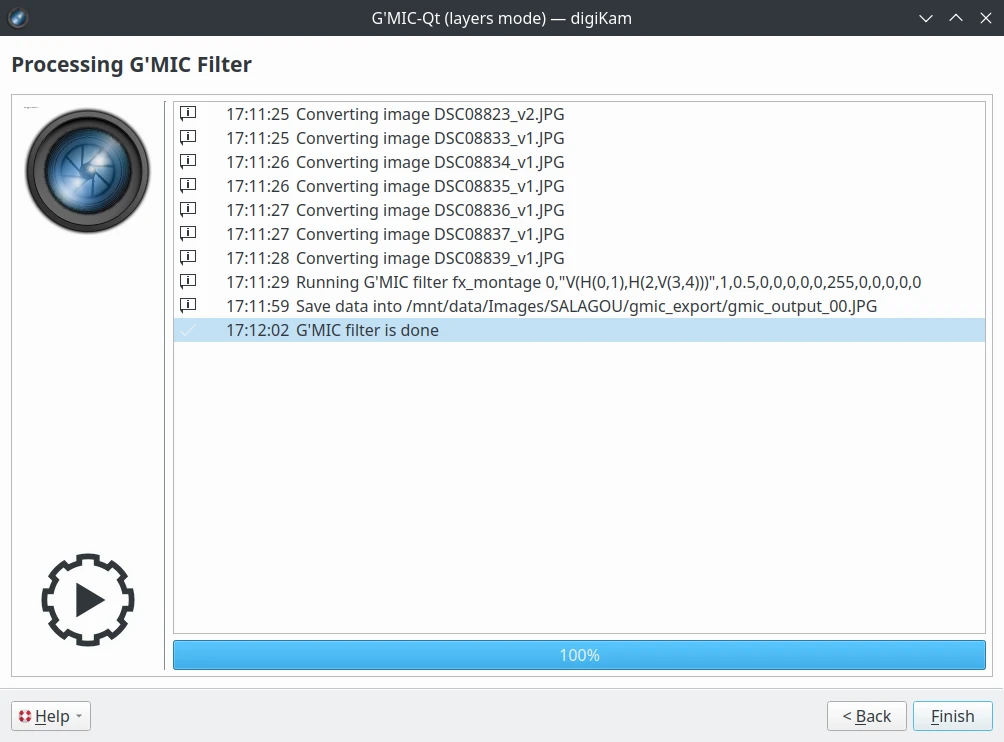Image resolution: width=1004 pixels, height=742 pixels.
Task: Click checkmark icon beside G'MIC filter is done
Action: tap(187, 330)
